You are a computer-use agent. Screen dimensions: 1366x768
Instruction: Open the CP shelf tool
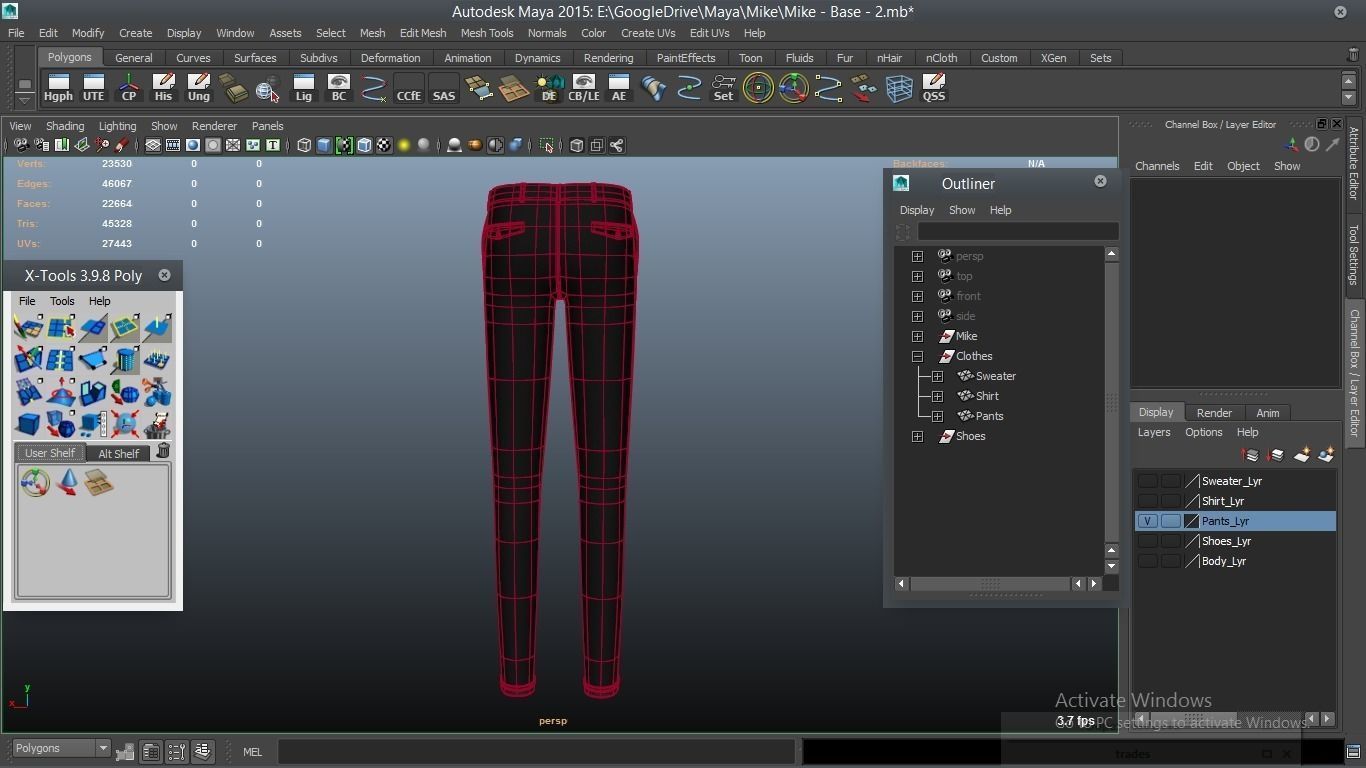coord(128,88)
